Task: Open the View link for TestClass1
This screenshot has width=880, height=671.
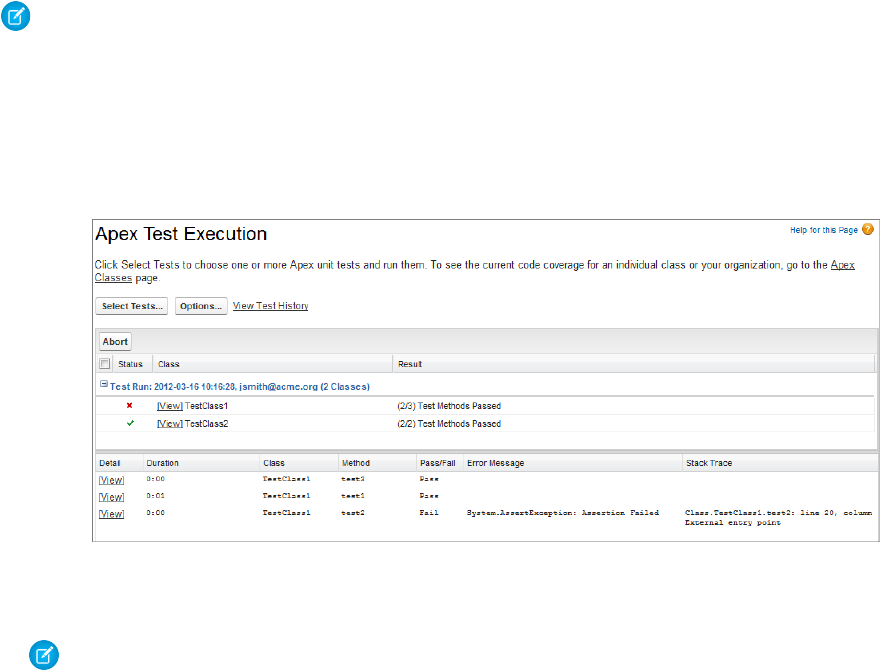Action: pos(169,406)
